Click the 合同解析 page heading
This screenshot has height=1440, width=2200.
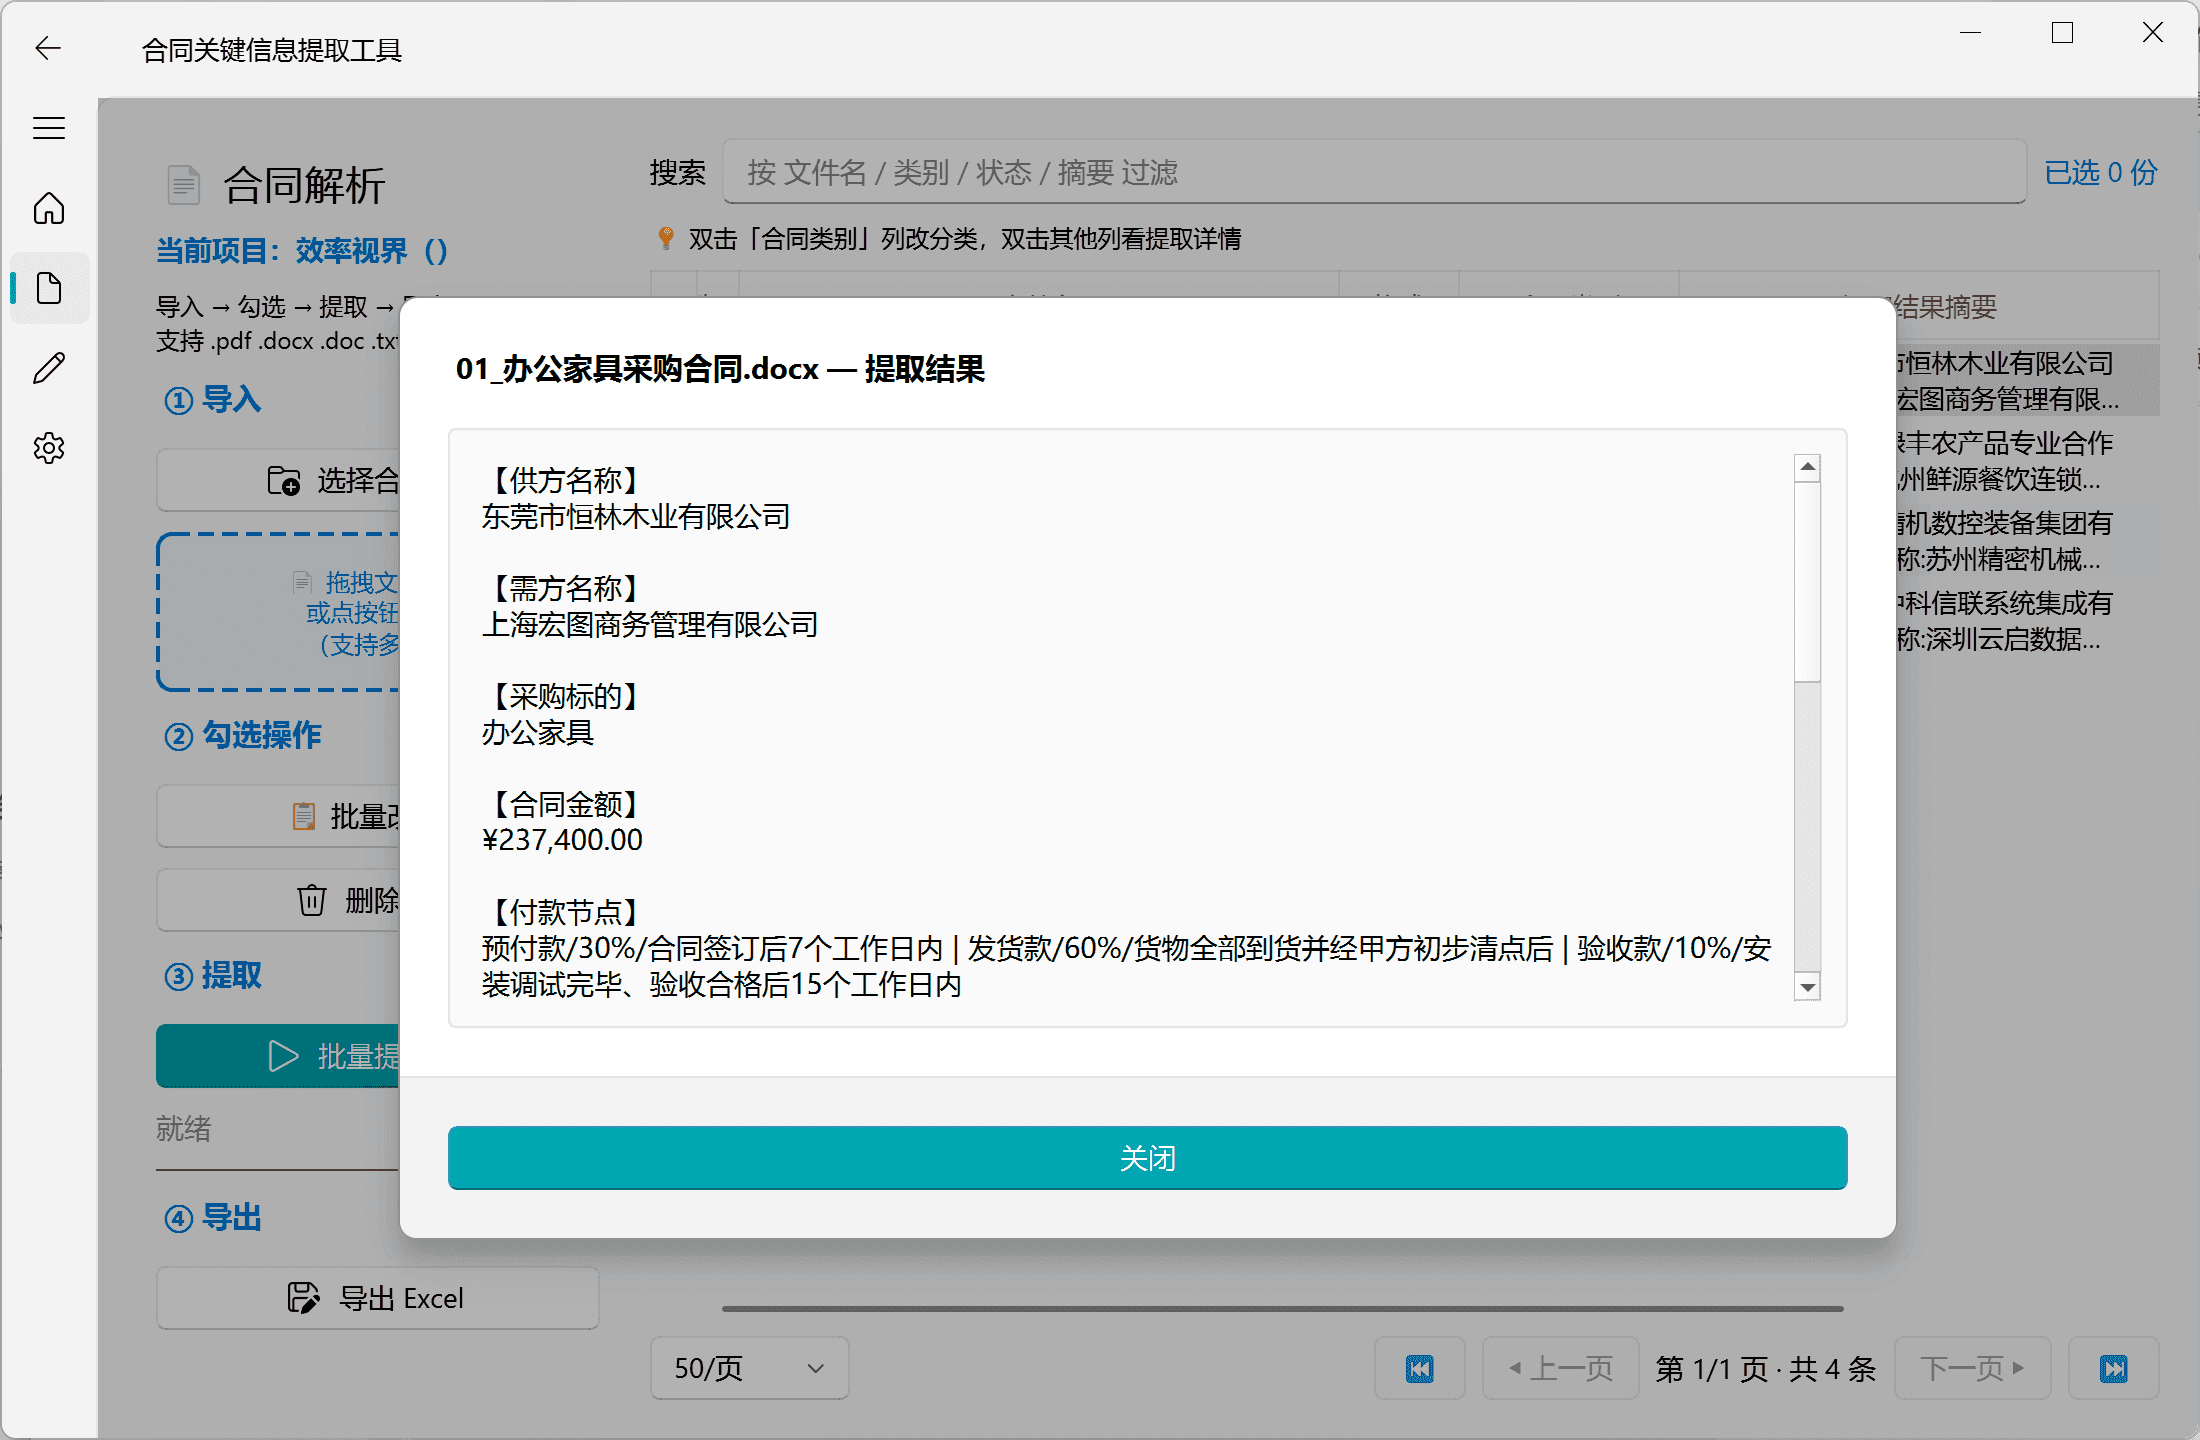coord(304,185)
